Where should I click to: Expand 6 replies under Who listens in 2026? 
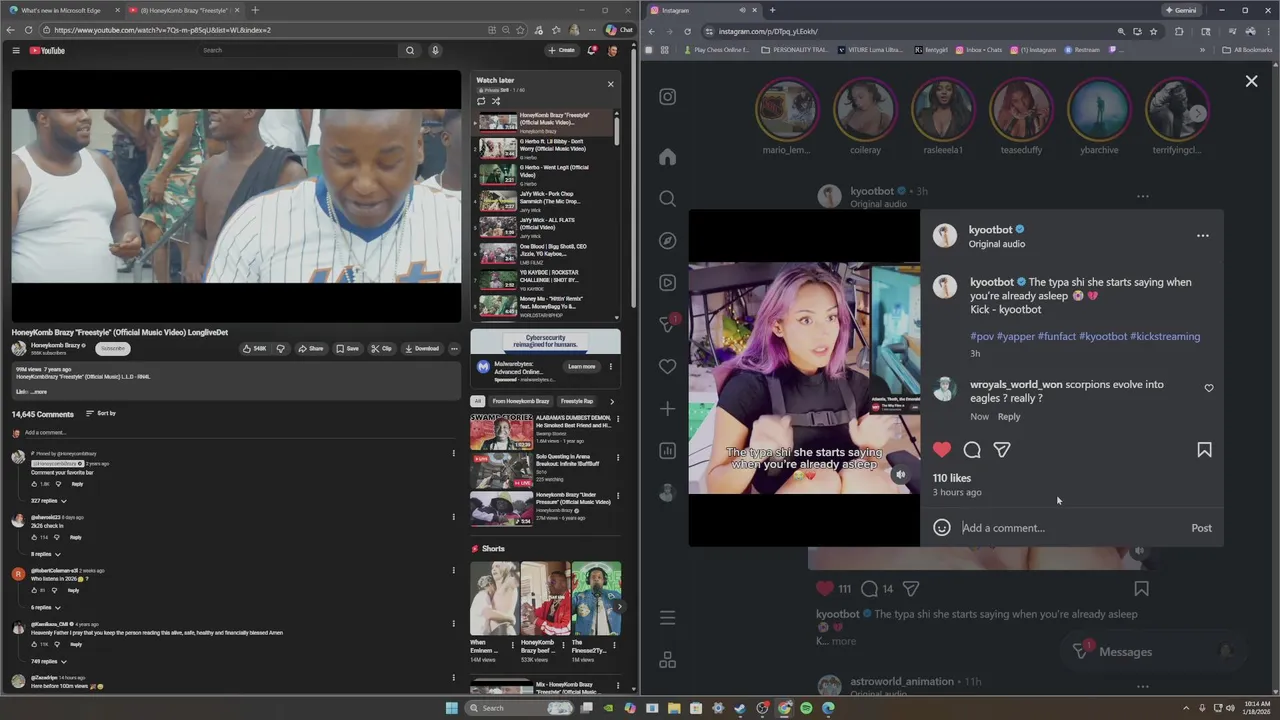tap(45, 607)
